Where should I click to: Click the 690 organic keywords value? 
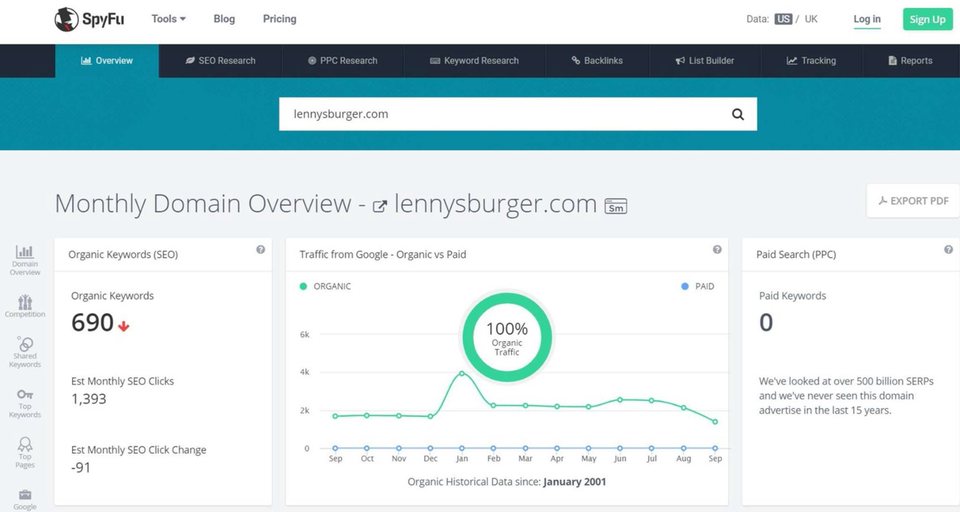92,323
